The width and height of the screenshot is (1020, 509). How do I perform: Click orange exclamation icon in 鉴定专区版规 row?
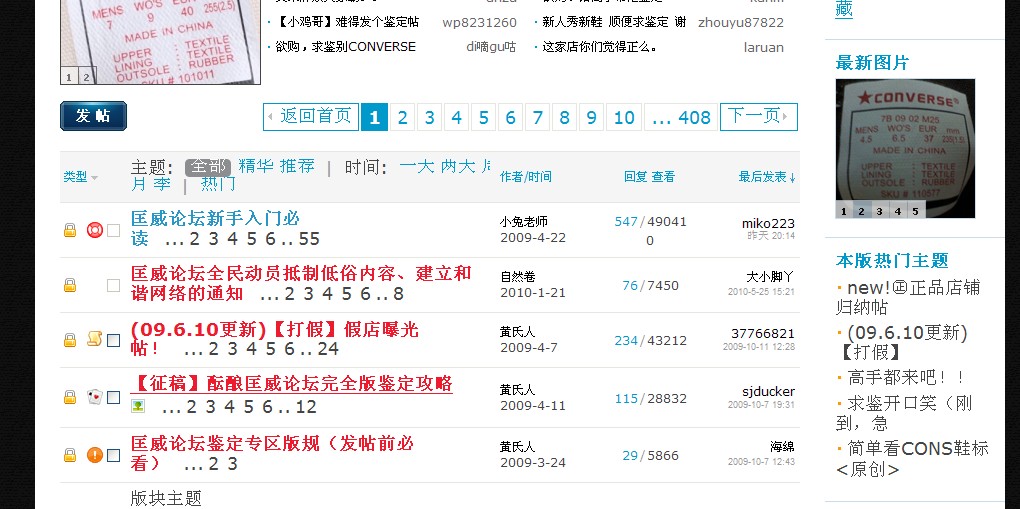(x=95, y=455)
